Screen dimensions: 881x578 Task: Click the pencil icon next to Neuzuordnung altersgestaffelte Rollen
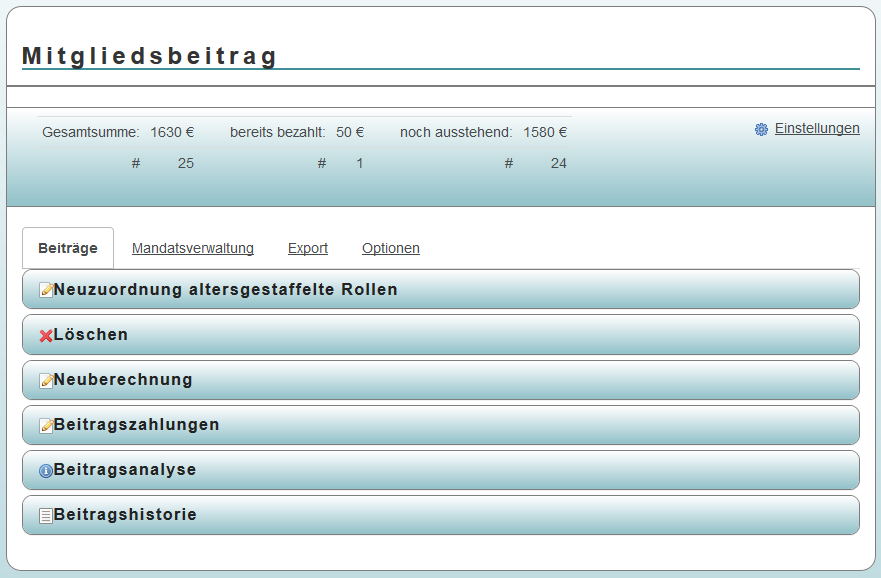(x=45, y=290)
